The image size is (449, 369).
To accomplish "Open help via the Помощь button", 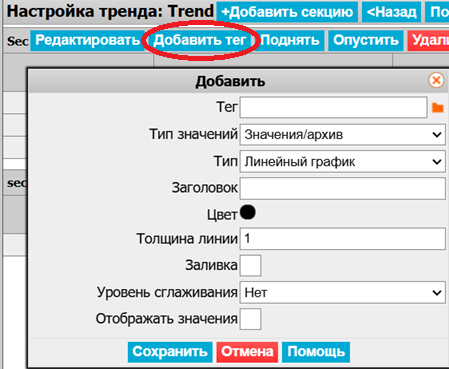I will (316, 352).
